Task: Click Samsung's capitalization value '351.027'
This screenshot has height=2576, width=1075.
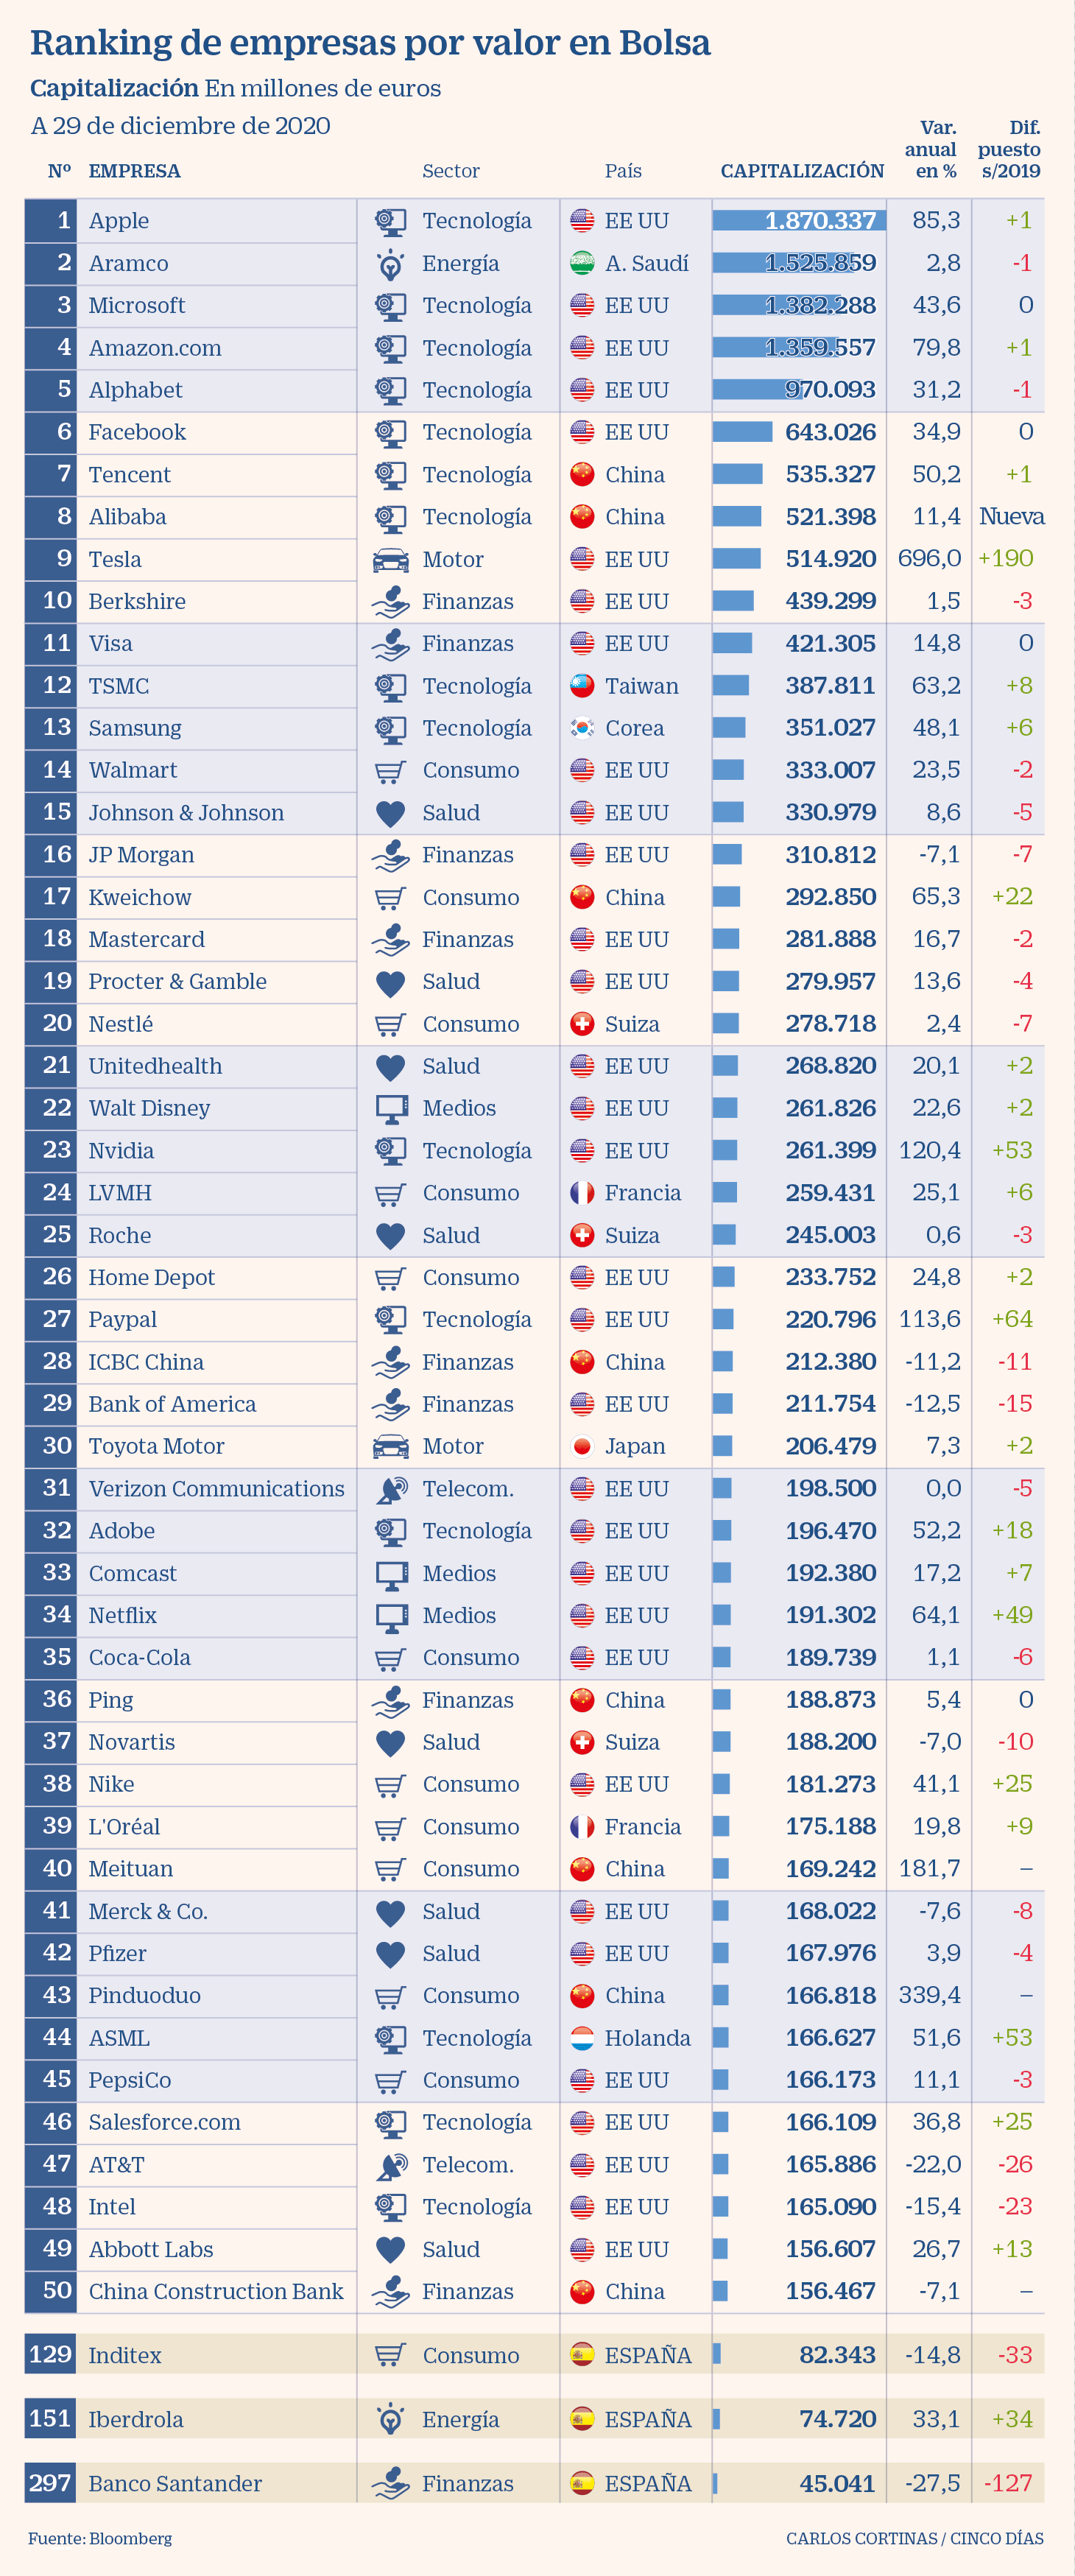Action: tap(830, 728)
